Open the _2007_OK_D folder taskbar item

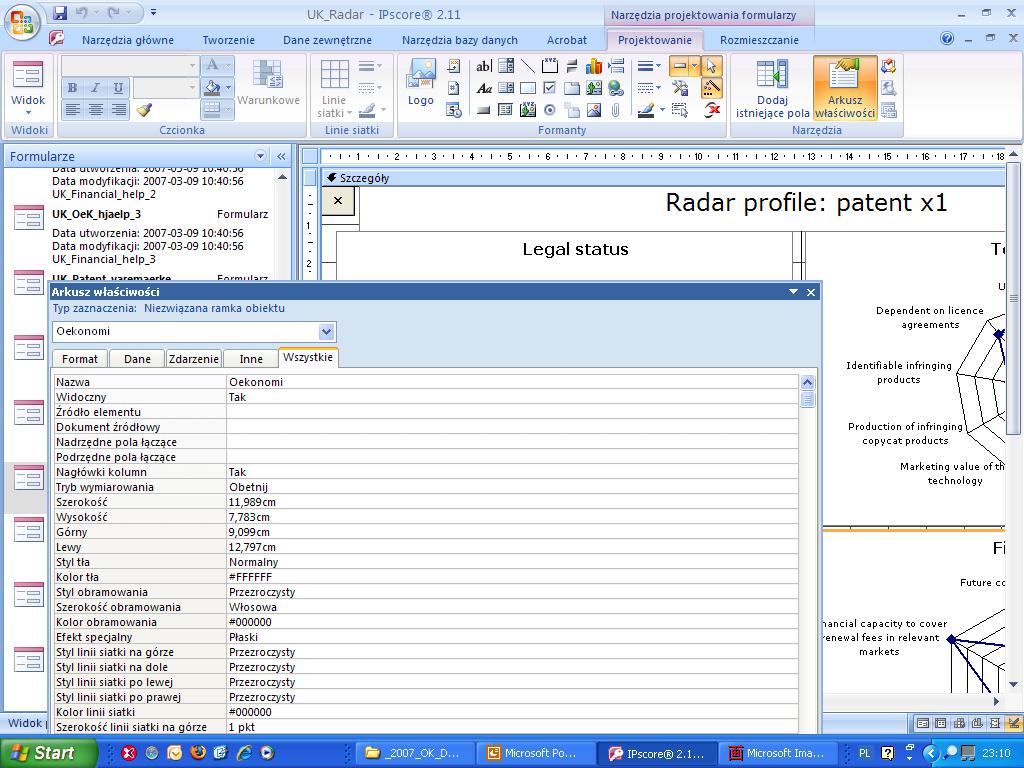pyautogui.click(x=415, y=753)
